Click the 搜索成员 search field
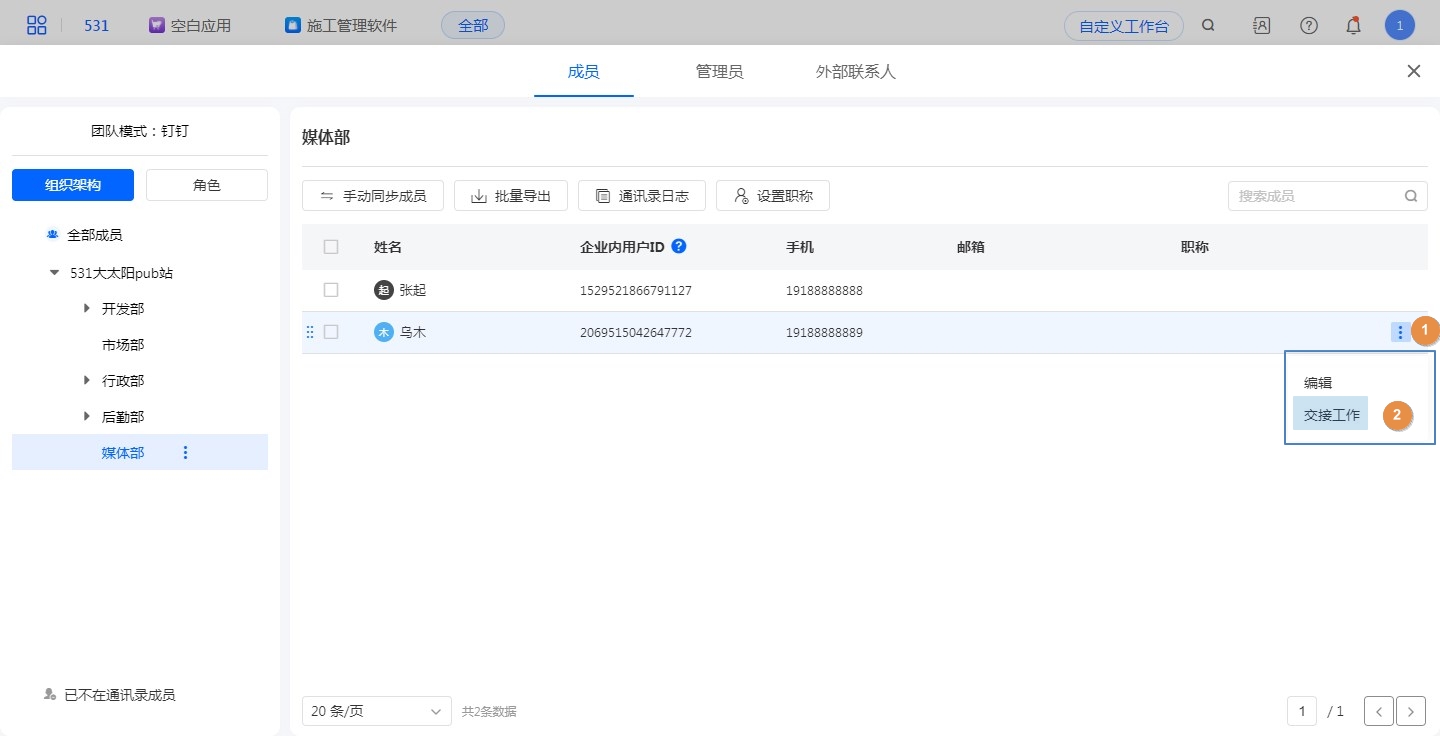This screenshot has height=736, width=1440. pyautogui.click(x=1317, y=196)
